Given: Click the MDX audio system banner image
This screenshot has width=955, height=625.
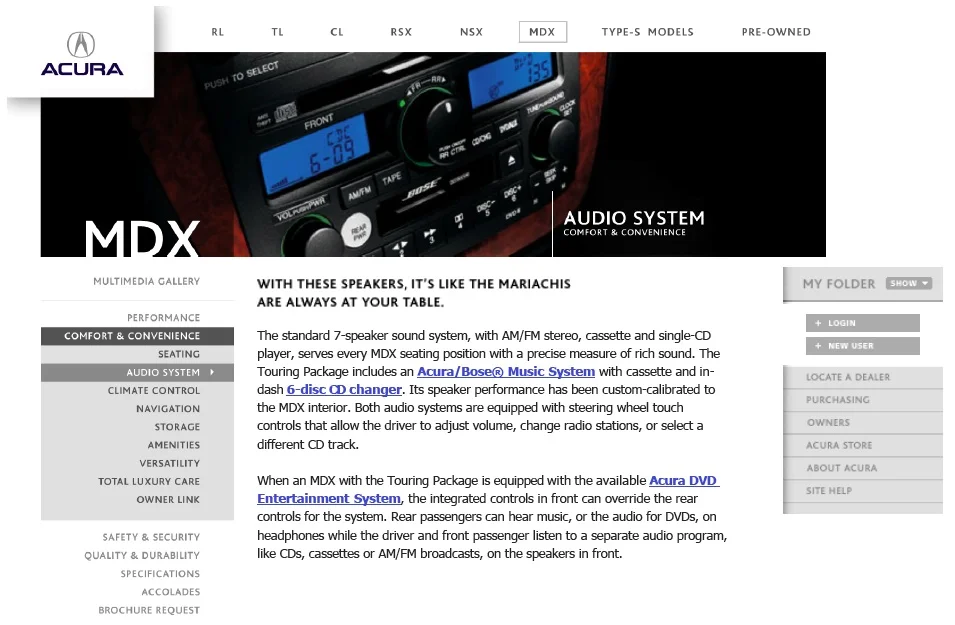Looking at the screenshot, I should pos(433,154).
